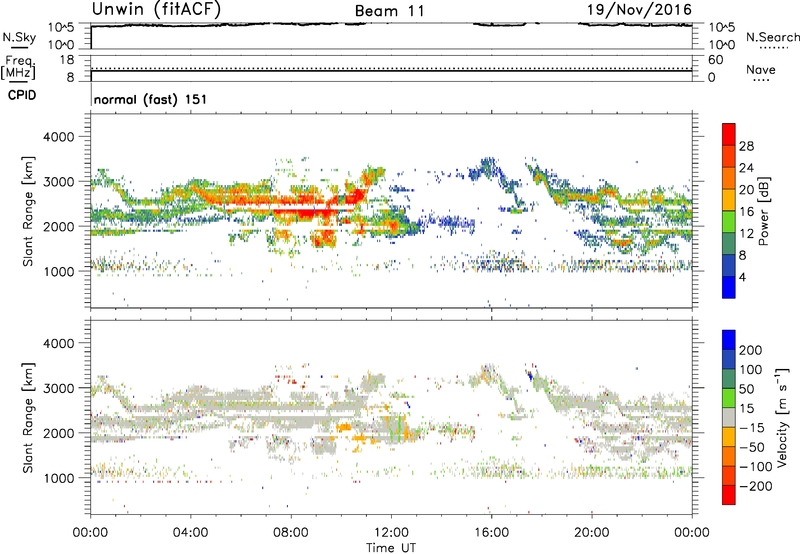Image resolution: width=800 pixels, height=554 pixels.
Task: Click the rightmost 00:00 time tick label
Action: coord(692,533)
